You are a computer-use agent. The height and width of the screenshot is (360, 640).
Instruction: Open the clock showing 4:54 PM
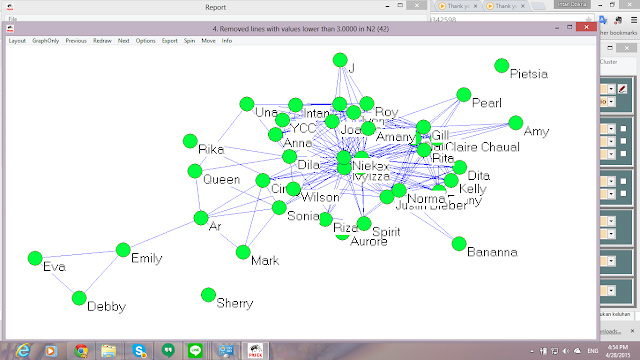click(x=618, y=351)
